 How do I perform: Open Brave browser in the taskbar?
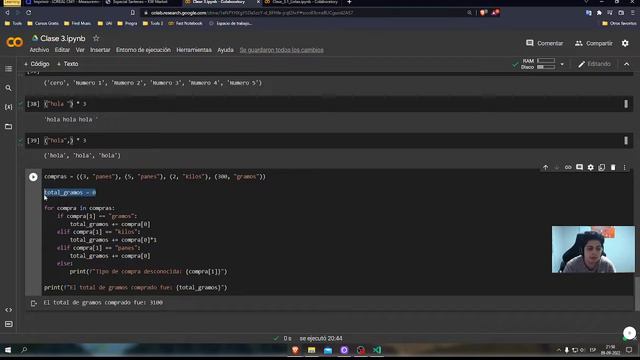point(295,350)
